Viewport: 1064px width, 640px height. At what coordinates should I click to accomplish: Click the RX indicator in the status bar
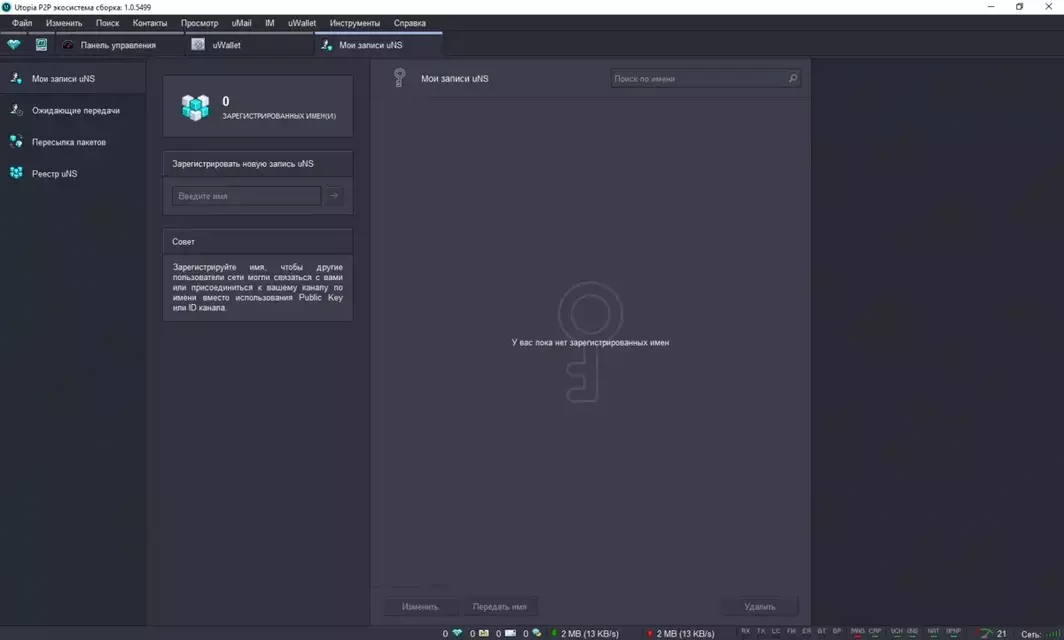(x=745, y=632)
